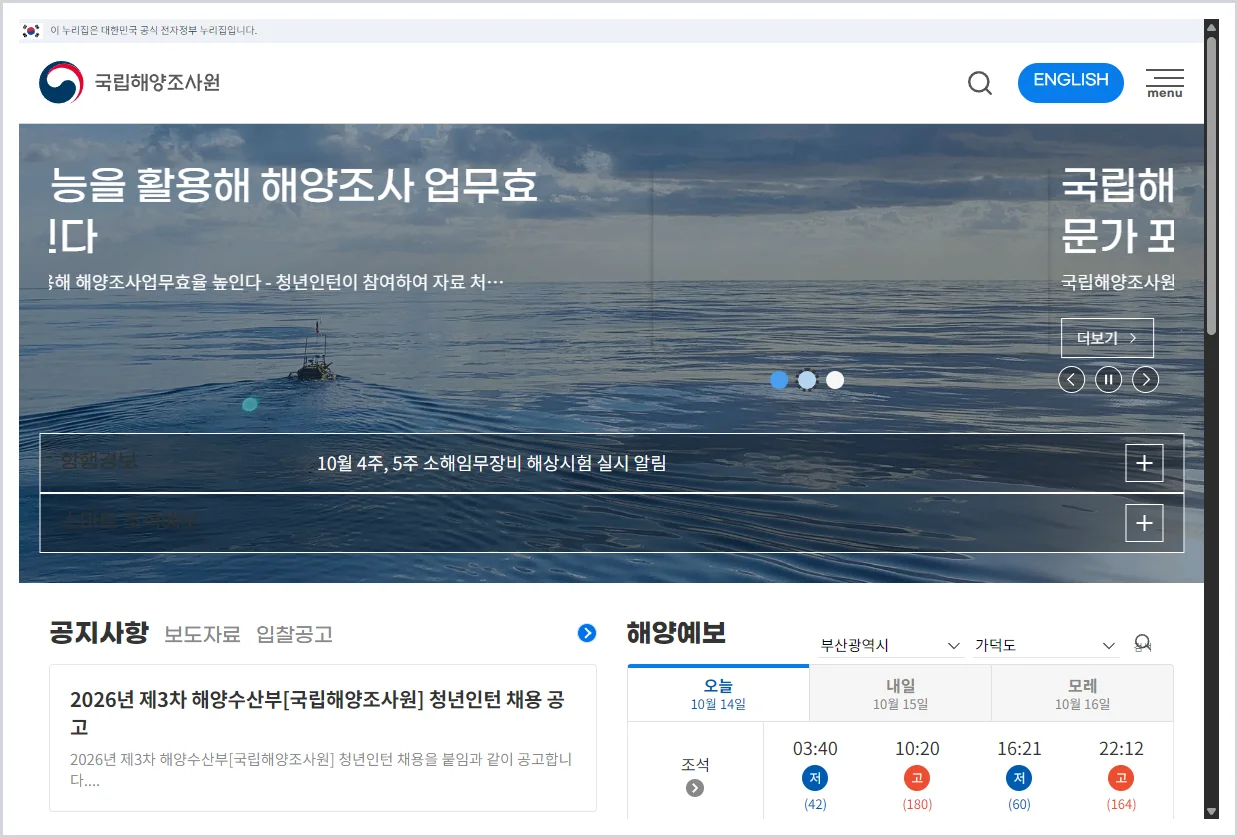
Task: Pause the banner slideshow
Action: click(x=1108, y=380)
